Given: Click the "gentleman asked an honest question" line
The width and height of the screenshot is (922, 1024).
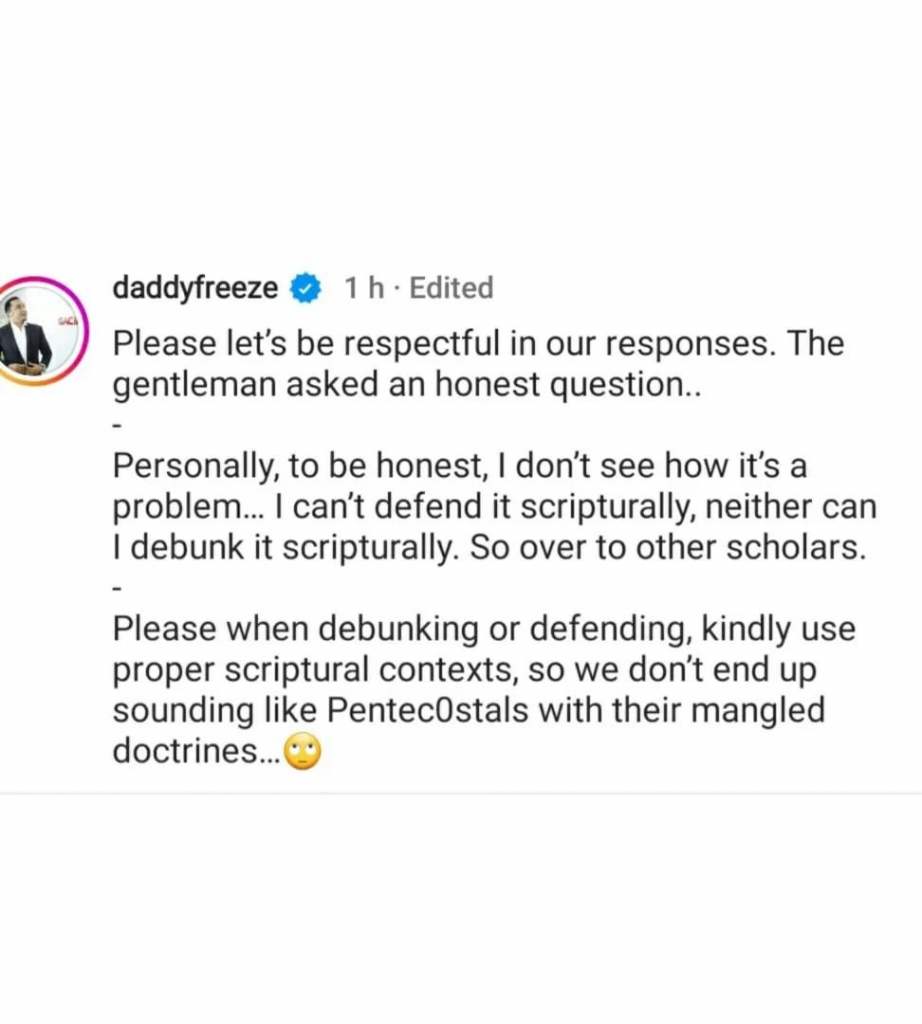Looking at the screenshot, I should tap(407, 386).
